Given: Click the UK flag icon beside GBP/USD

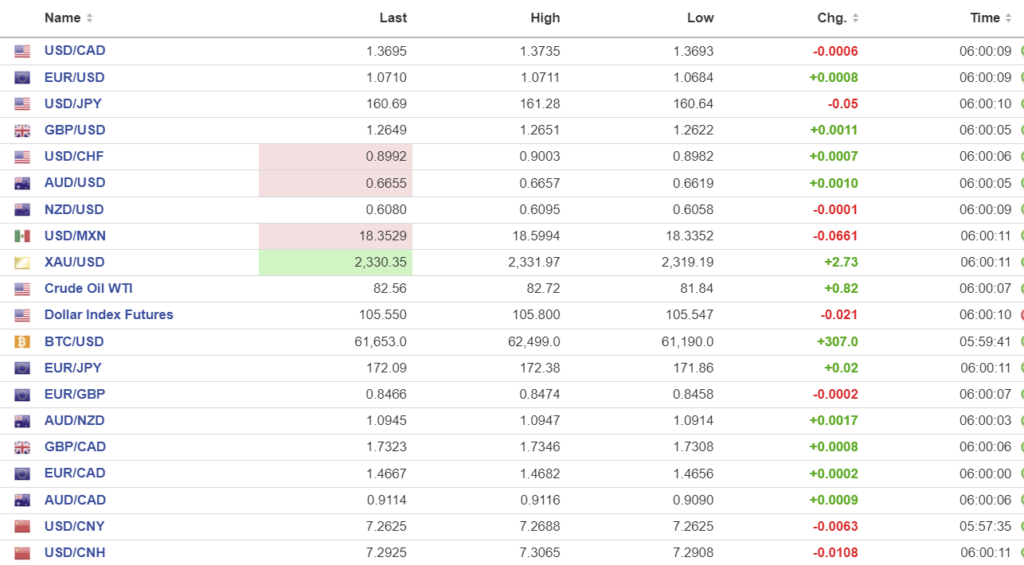Looking at the screenshot, I should (22, 131).
